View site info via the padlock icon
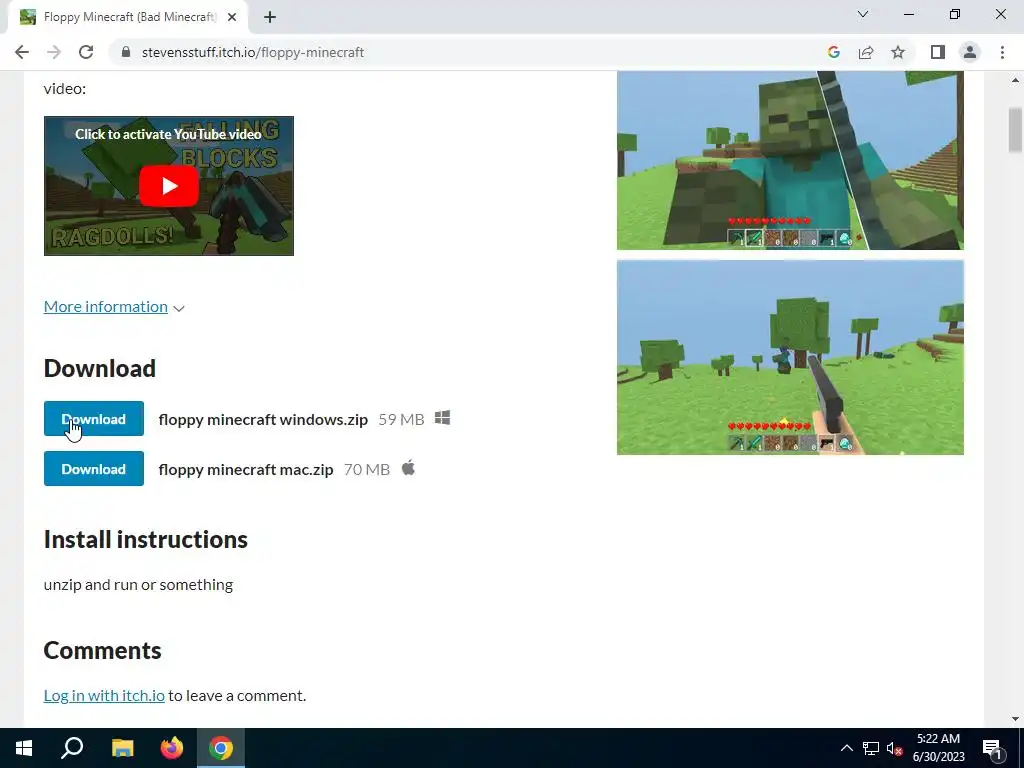Viewport: 1024px width, 768px height. coord(126,52)
